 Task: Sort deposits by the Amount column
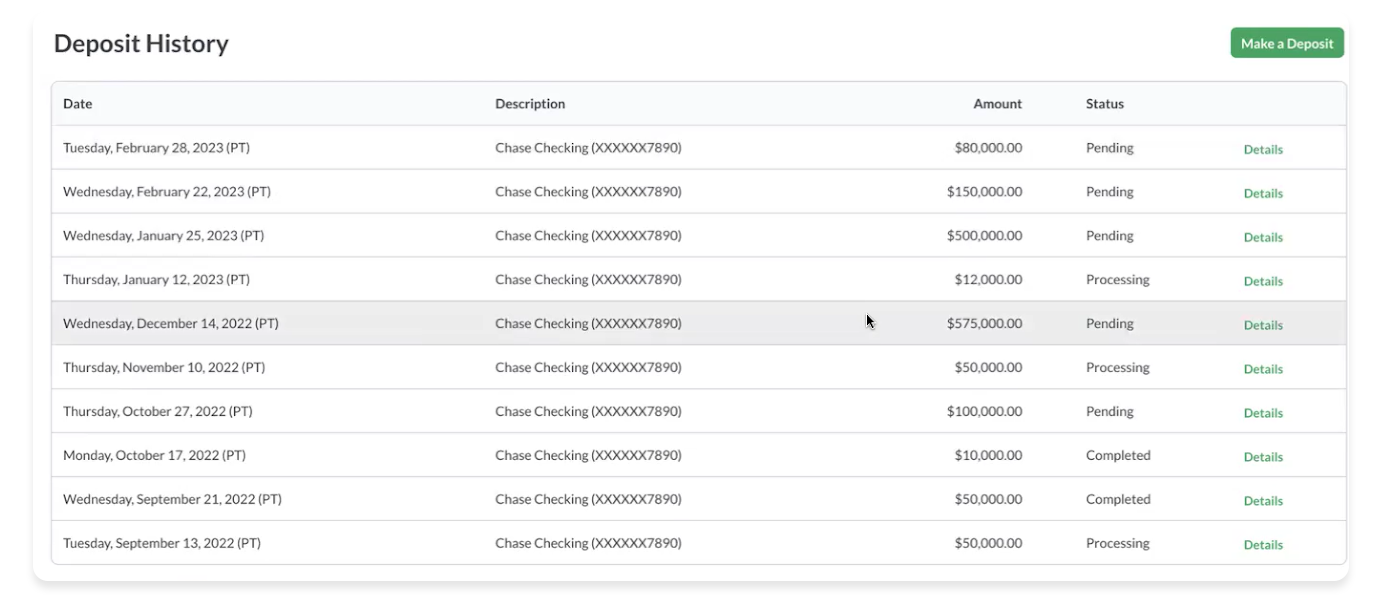[x=997, y=103]
